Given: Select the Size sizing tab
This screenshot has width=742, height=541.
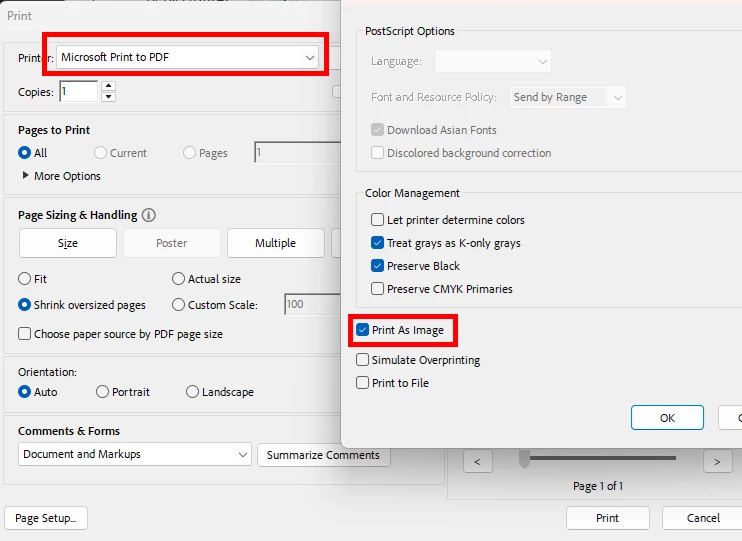Looking at the screenshot, I should [68, 243].
